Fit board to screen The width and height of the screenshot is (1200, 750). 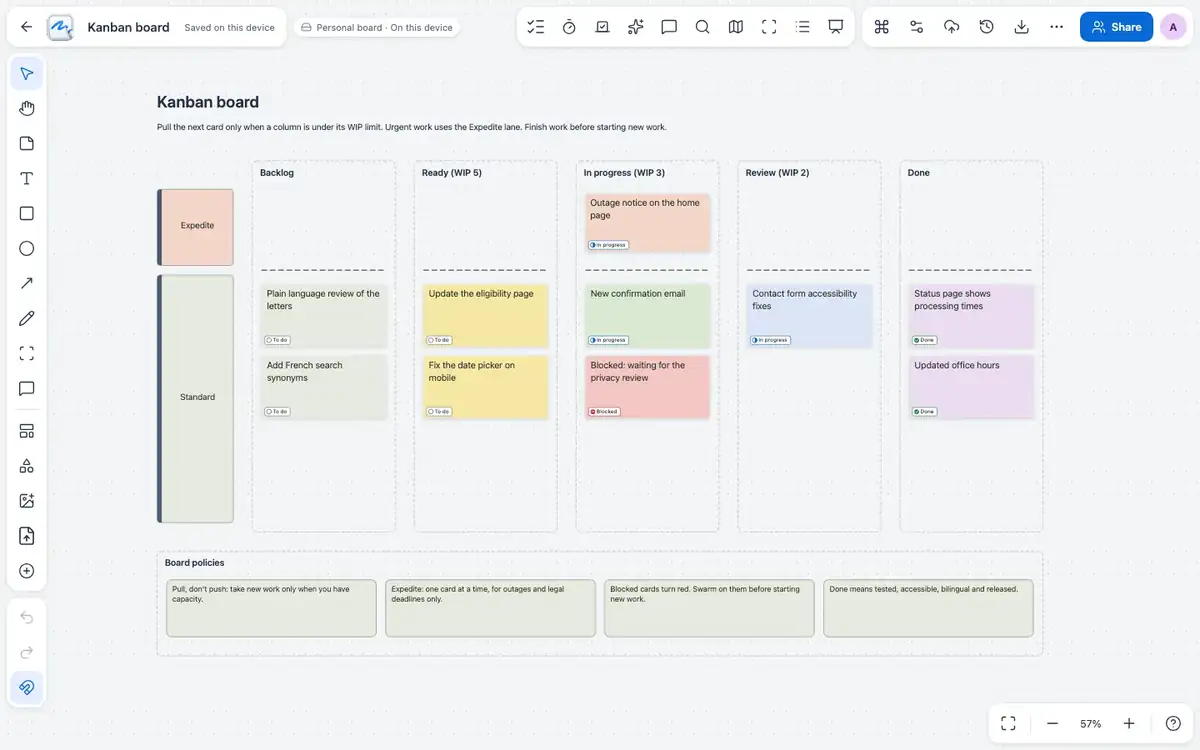tap(1008, 723)
